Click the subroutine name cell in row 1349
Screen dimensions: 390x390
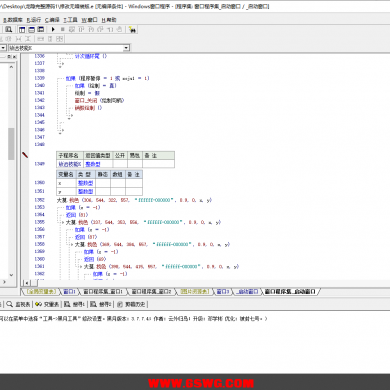70,164
